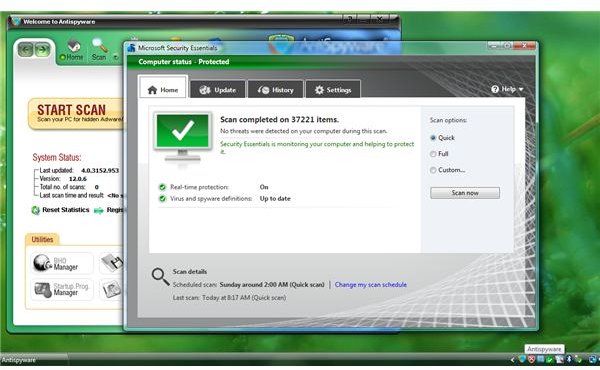
Task: Switch to the History tab
Action: [x=276, y=90]
